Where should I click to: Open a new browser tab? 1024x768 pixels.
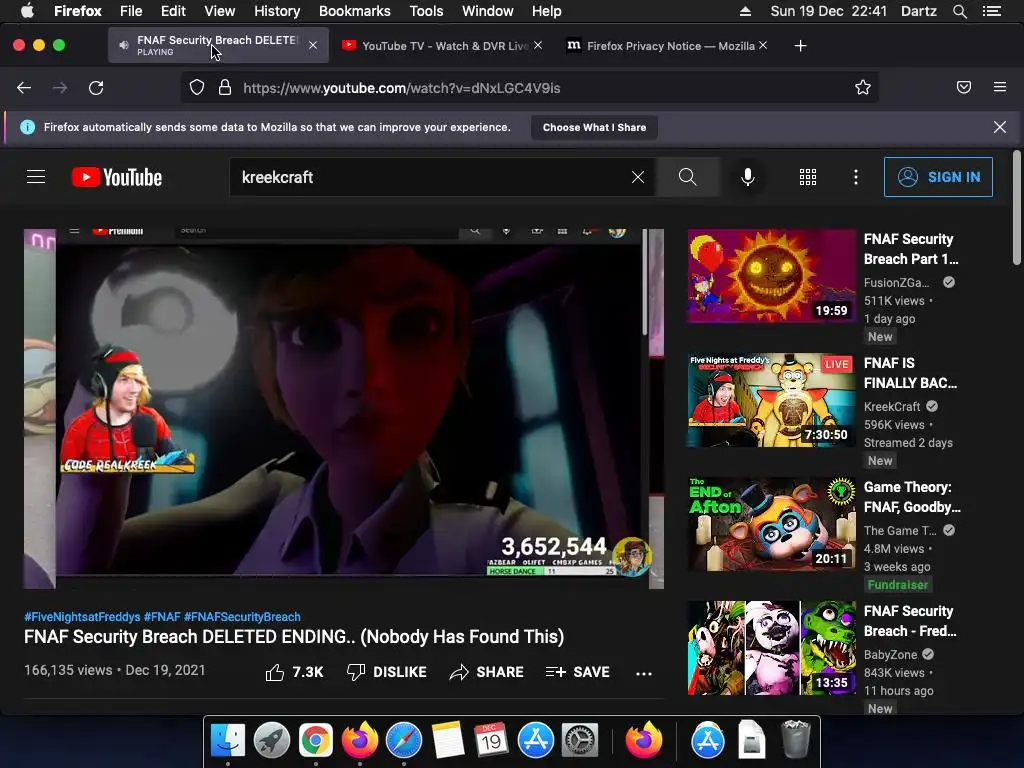(800, 46)
